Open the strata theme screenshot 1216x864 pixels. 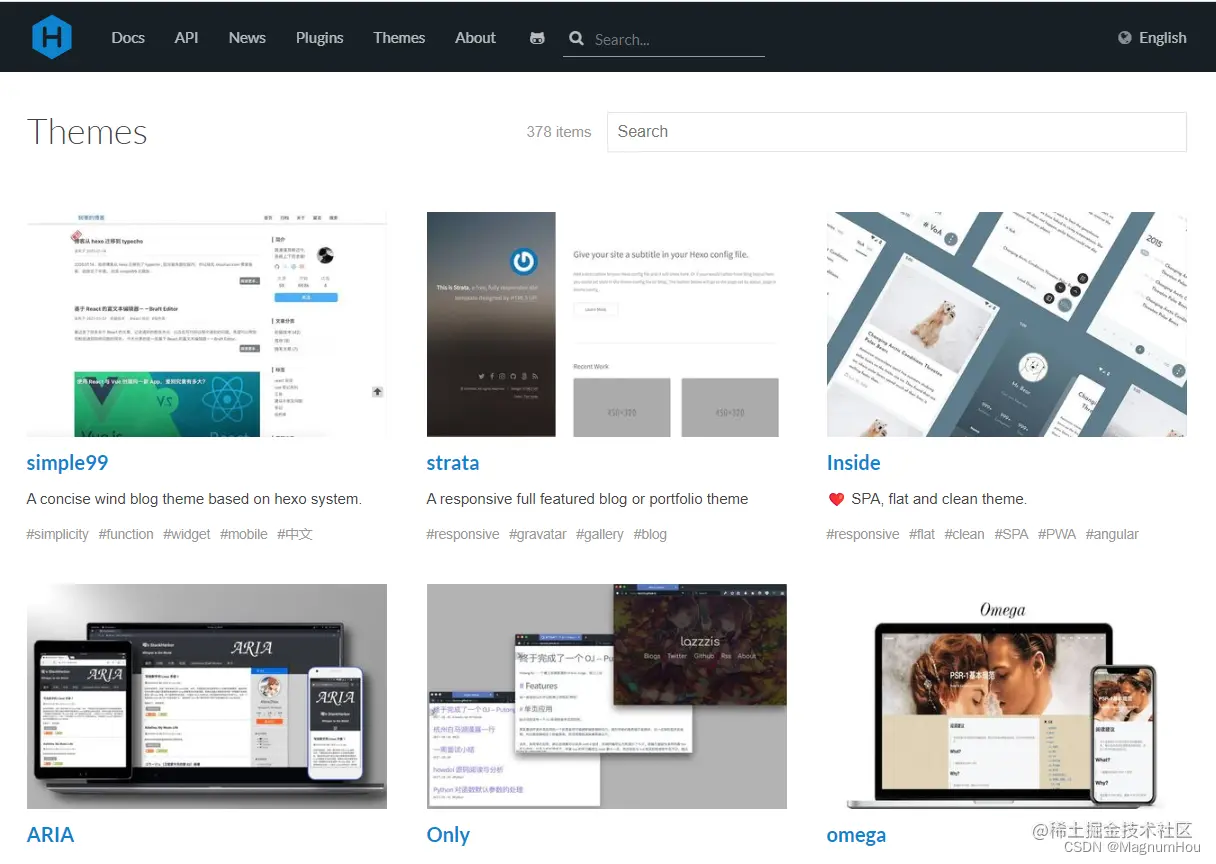[x=607, y=324]
